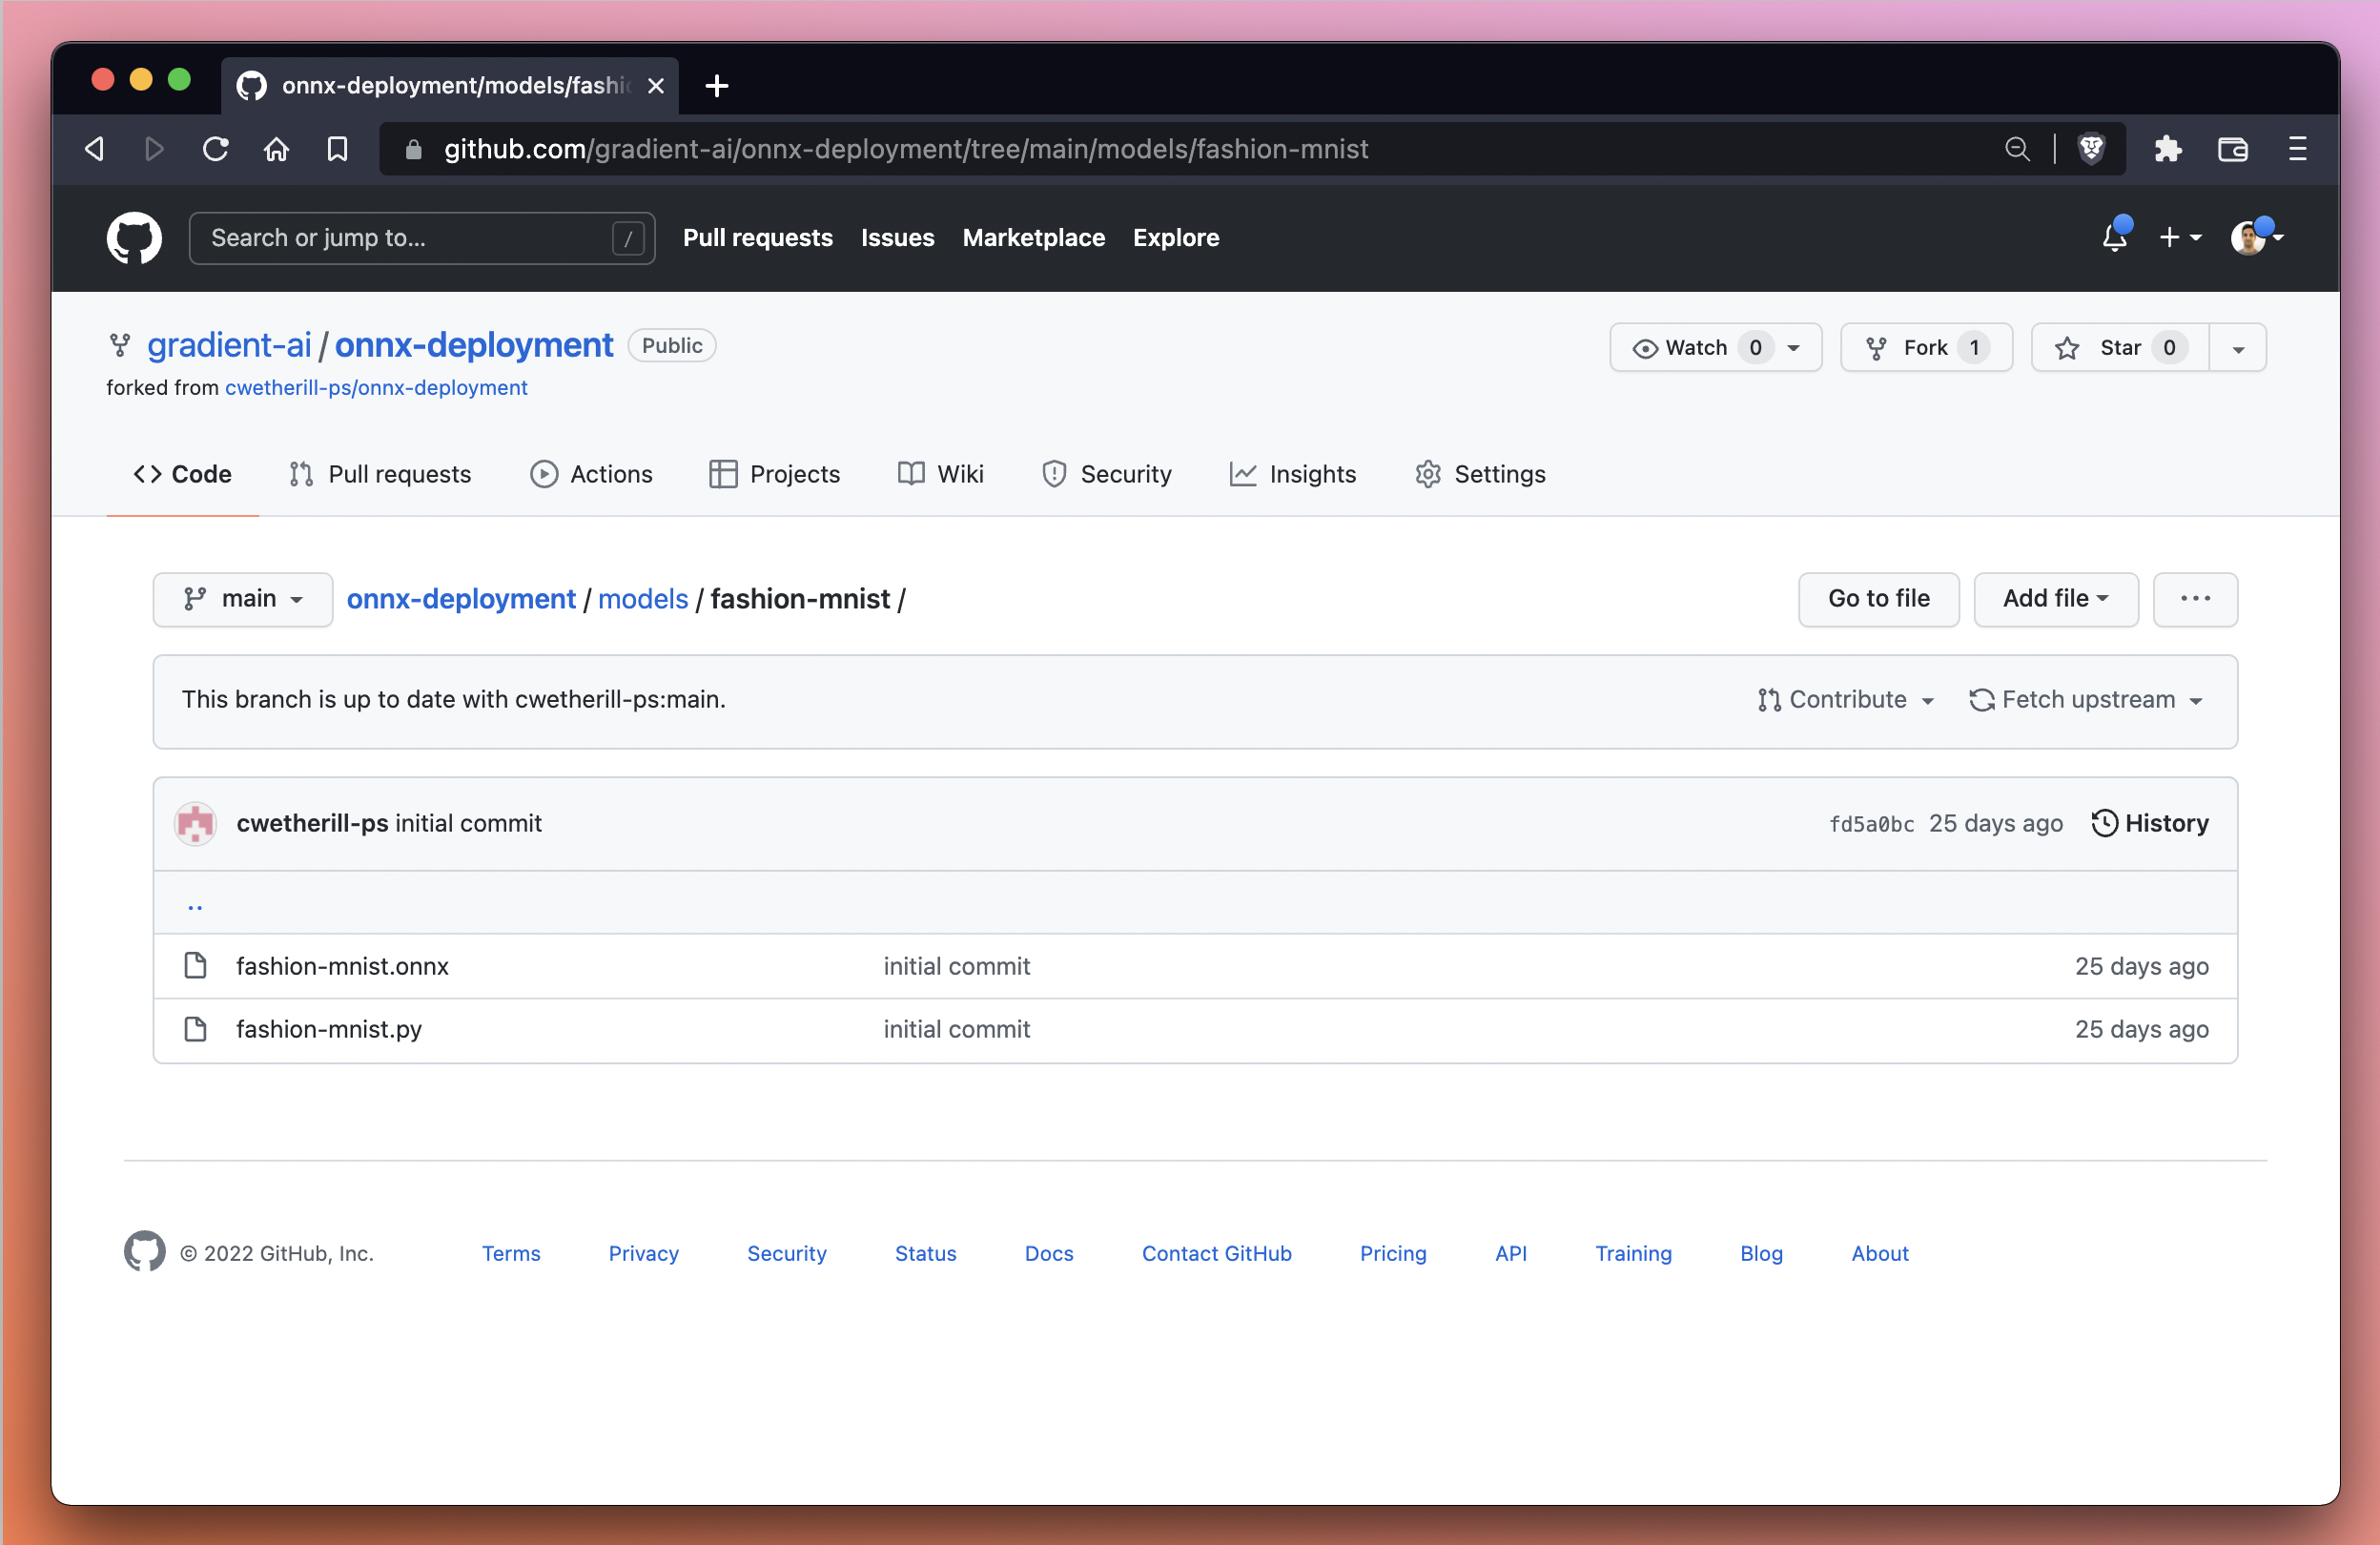
Task: Select the Projects tab
Action: coord(774,474)
